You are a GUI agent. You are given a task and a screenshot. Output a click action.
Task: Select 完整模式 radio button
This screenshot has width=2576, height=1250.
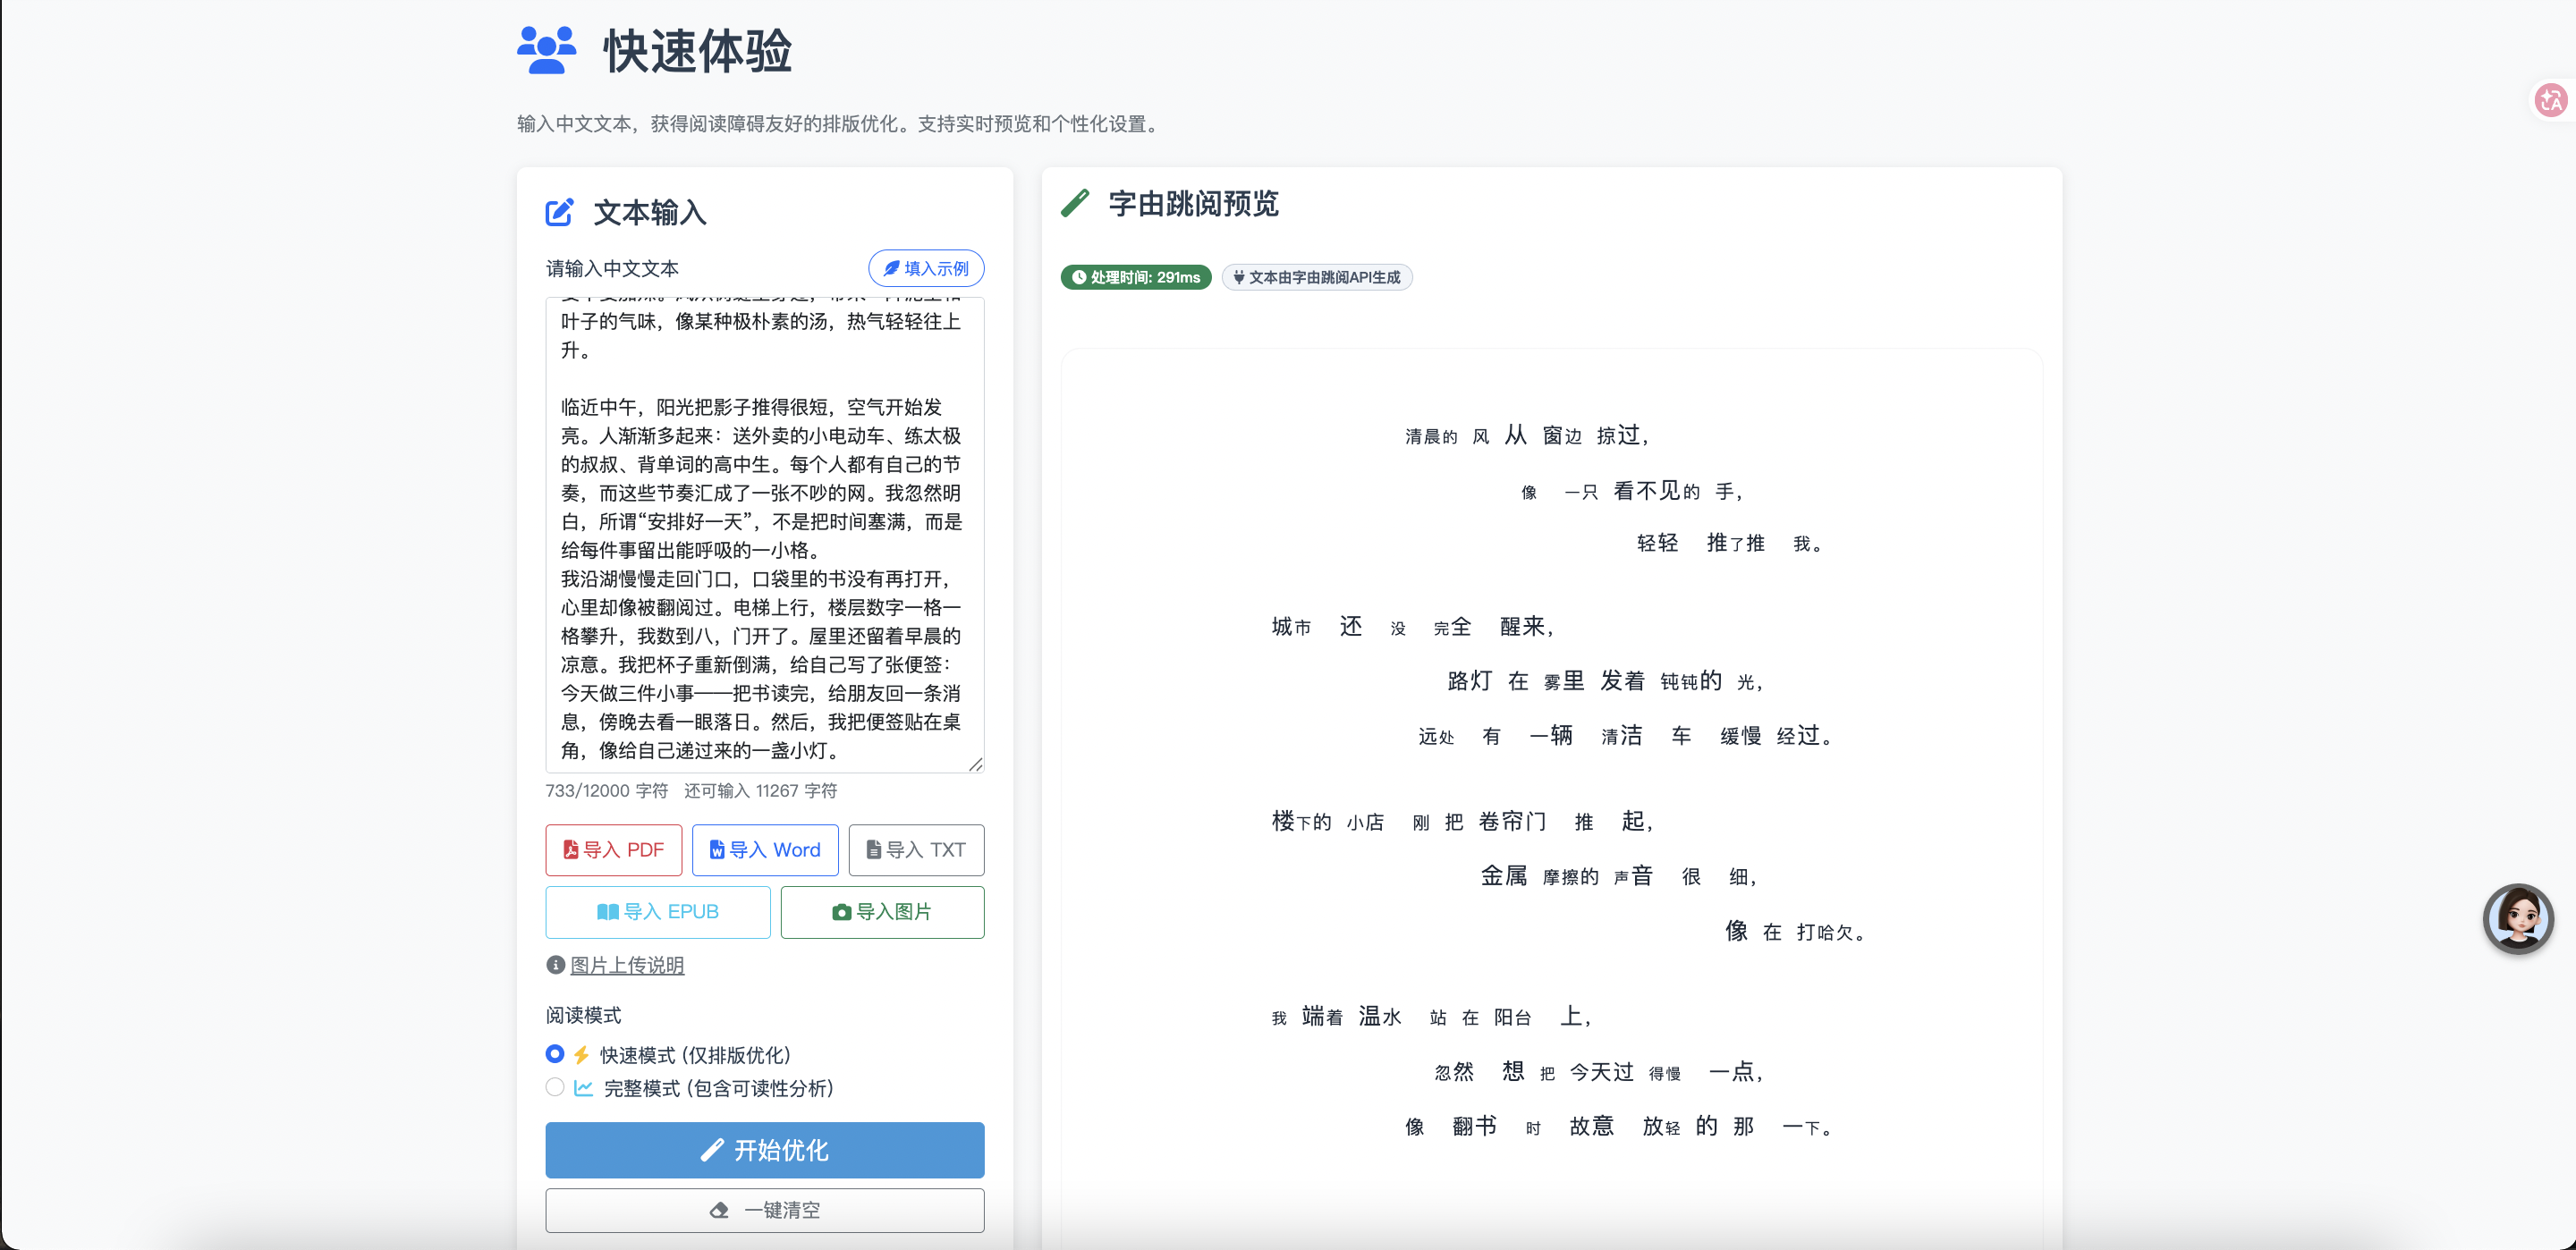(x=555, y=1087)
